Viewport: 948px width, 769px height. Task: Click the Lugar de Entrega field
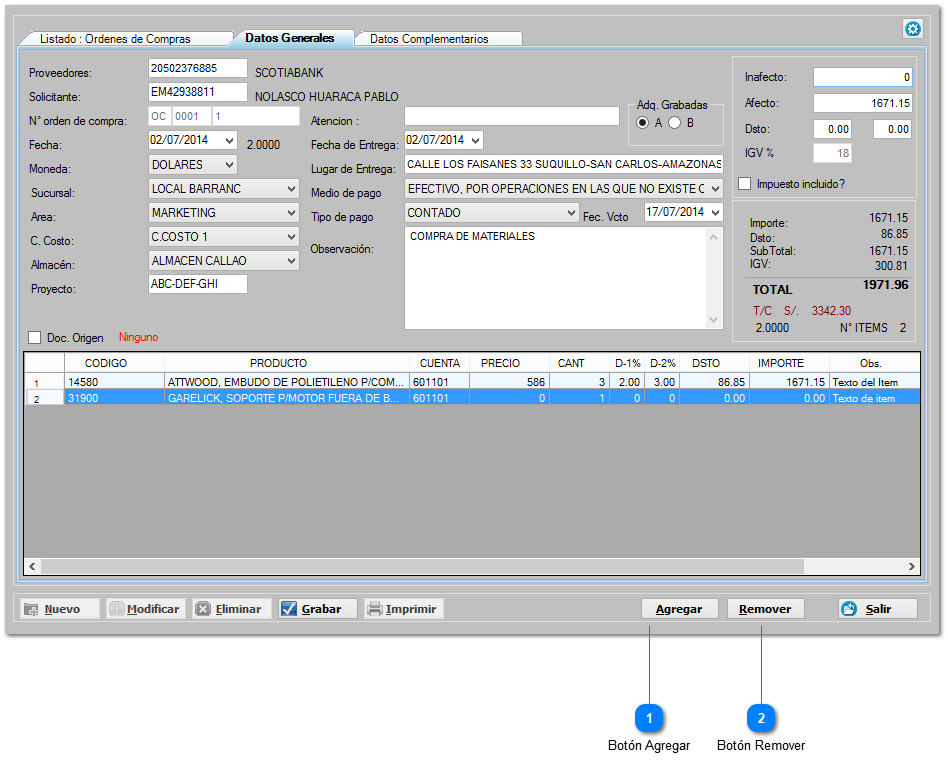[x=563, y=164]
